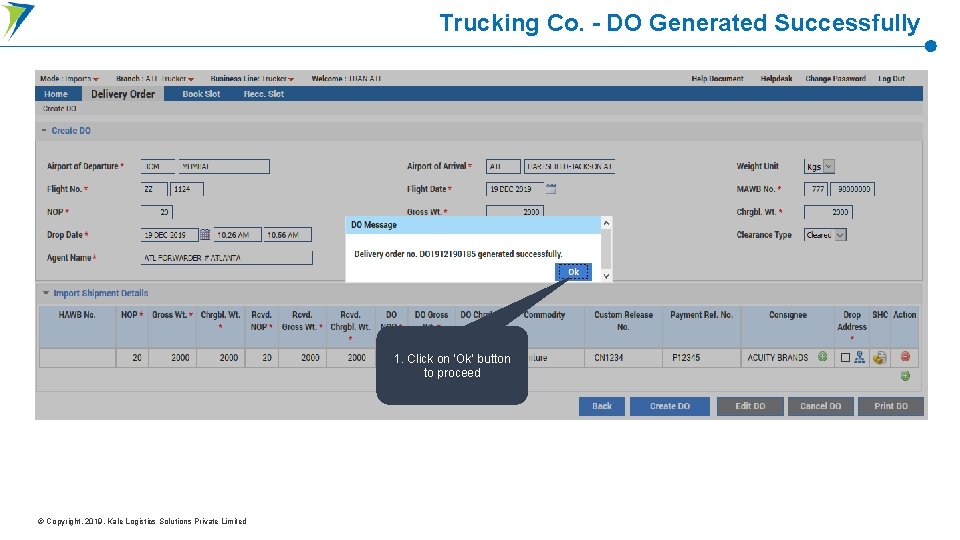The width and height of the screenshot is (960, 540).
Task: Click the Airport of Arrival name field
Action: click(x=569, y=167)
